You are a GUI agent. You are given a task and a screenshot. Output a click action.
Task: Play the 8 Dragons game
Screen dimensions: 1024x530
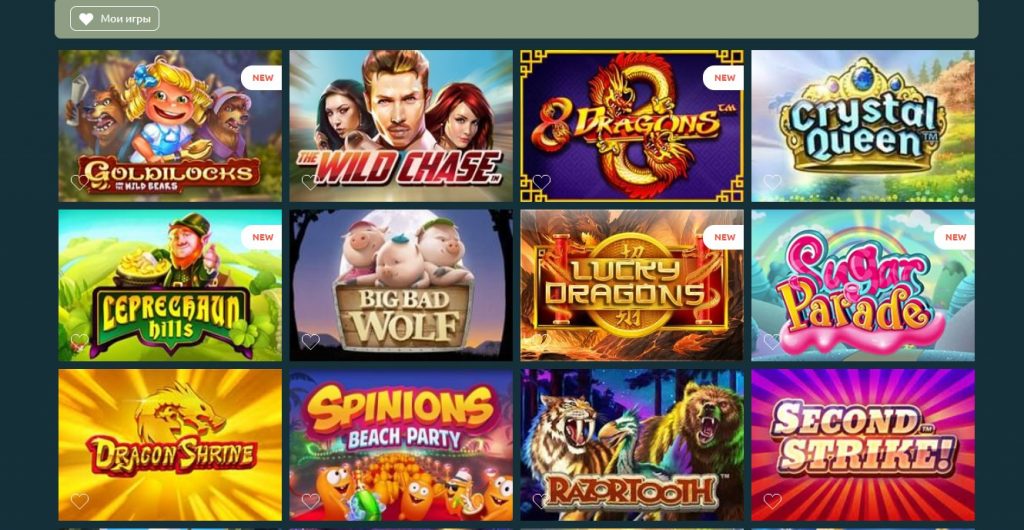[x=632, y=126]
